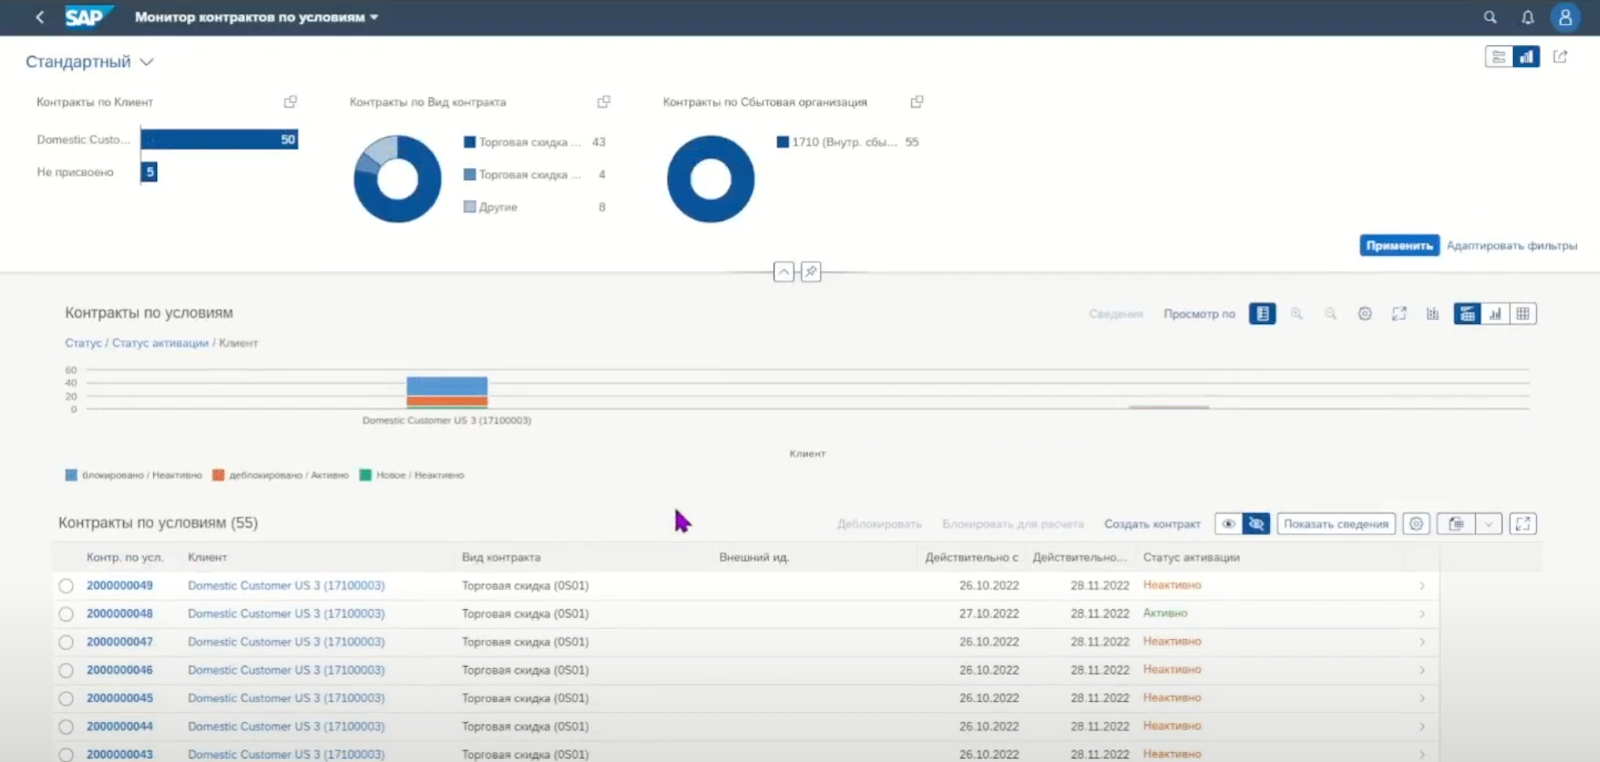Click the Сбытовая организация donut chart

pos(711,179)
